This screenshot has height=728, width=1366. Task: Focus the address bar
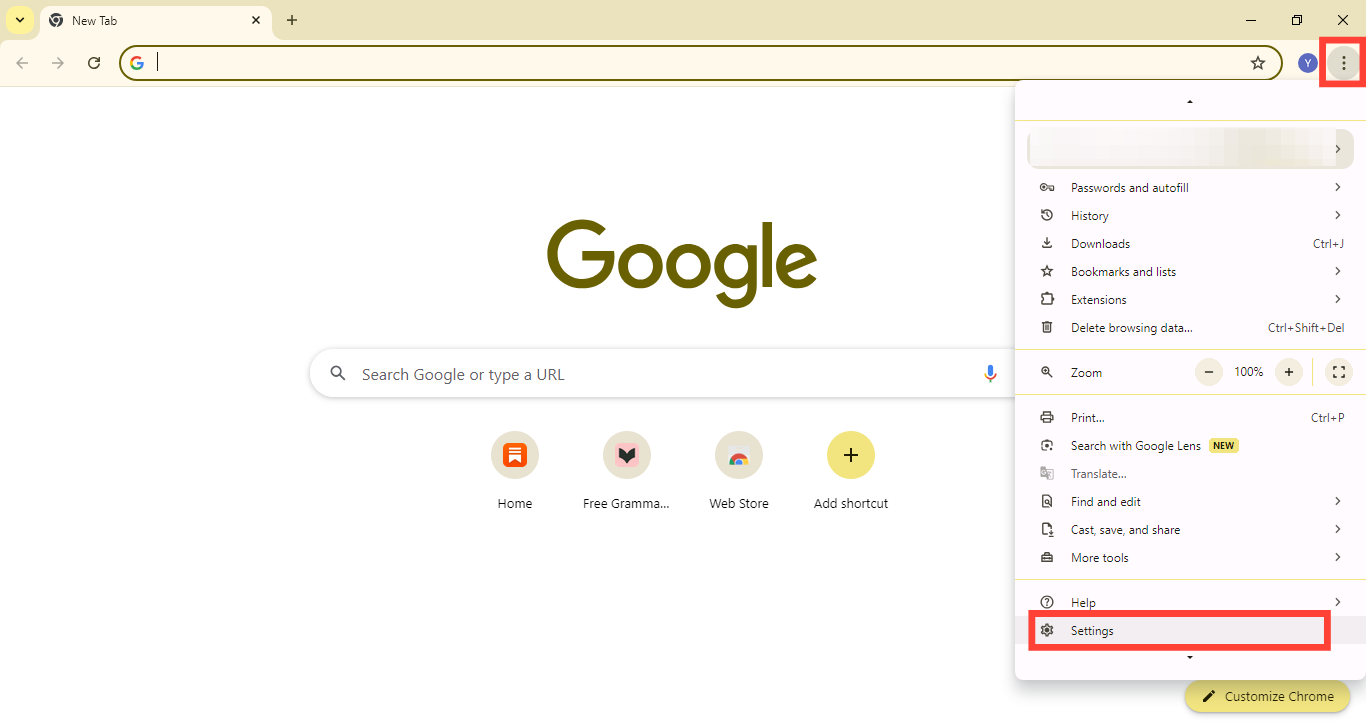click(700, 63)
